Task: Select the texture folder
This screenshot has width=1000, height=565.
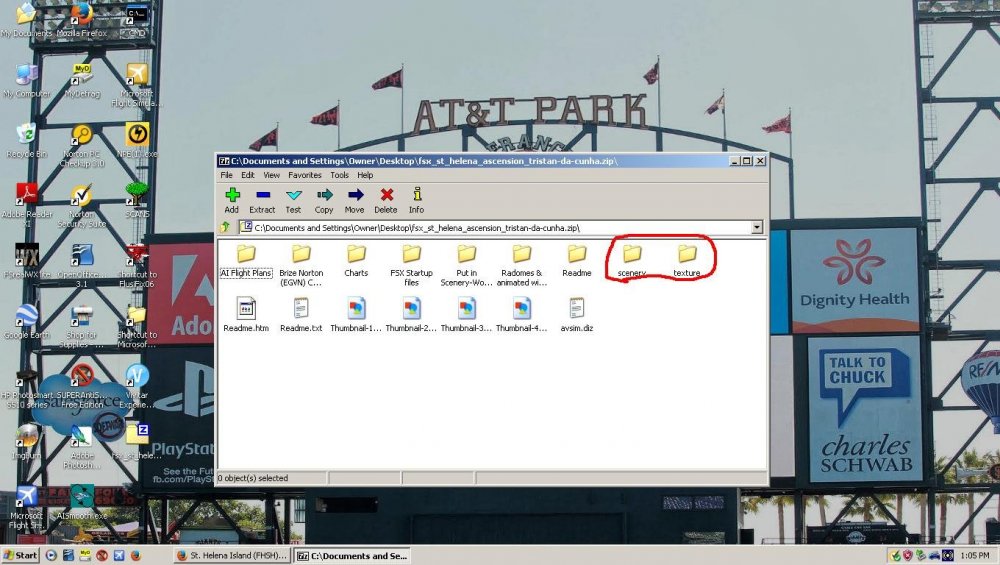Action: (687, 261)
